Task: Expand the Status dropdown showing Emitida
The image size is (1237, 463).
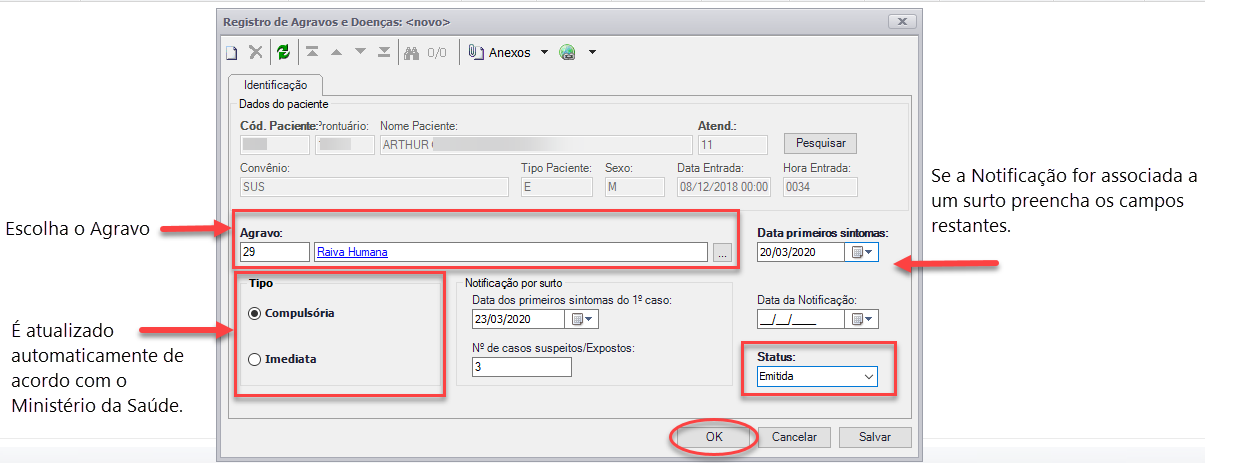Action: pyautogui.click(x=868, y=377)
